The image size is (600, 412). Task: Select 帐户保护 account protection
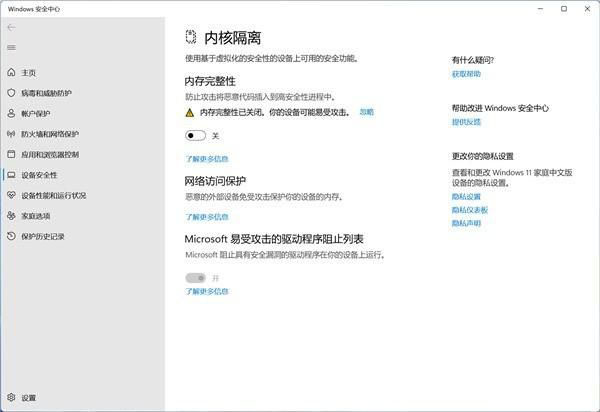[x=35, y=114]
